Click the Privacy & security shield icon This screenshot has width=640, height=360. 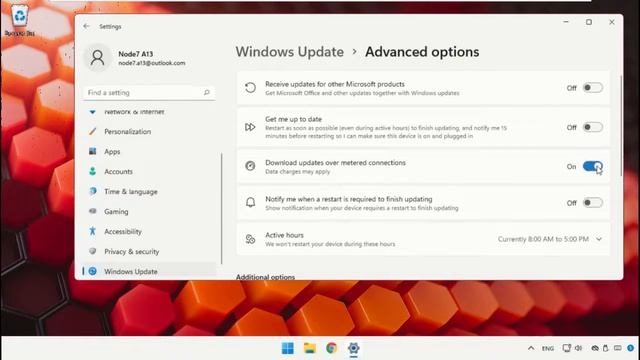(93, 251)
